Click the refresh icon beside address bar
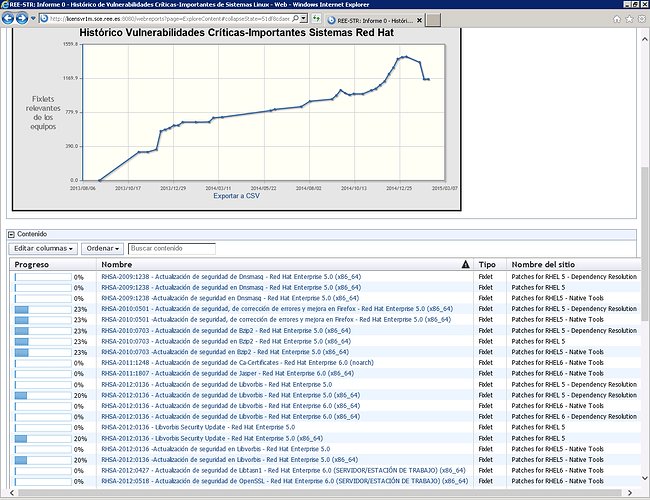This screenshot has width=650, height=500. point(316,19)
